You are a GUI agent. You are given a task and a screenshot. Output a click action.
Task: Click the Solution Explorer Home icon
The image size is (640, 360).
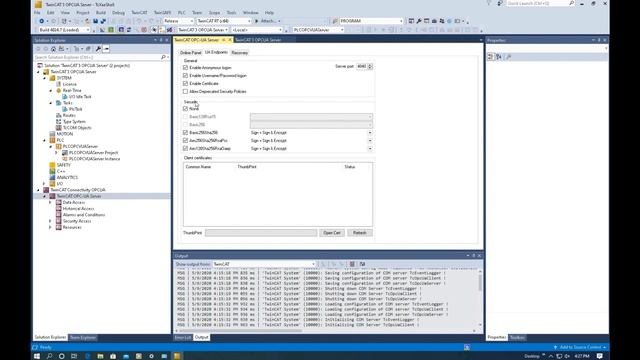[53, 49]
